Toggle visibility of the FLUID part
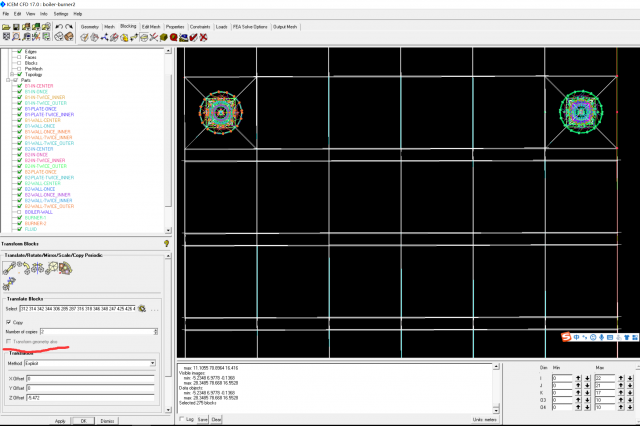Image resolution: width=640 pixels, height=426 pixels. [19, 230]
